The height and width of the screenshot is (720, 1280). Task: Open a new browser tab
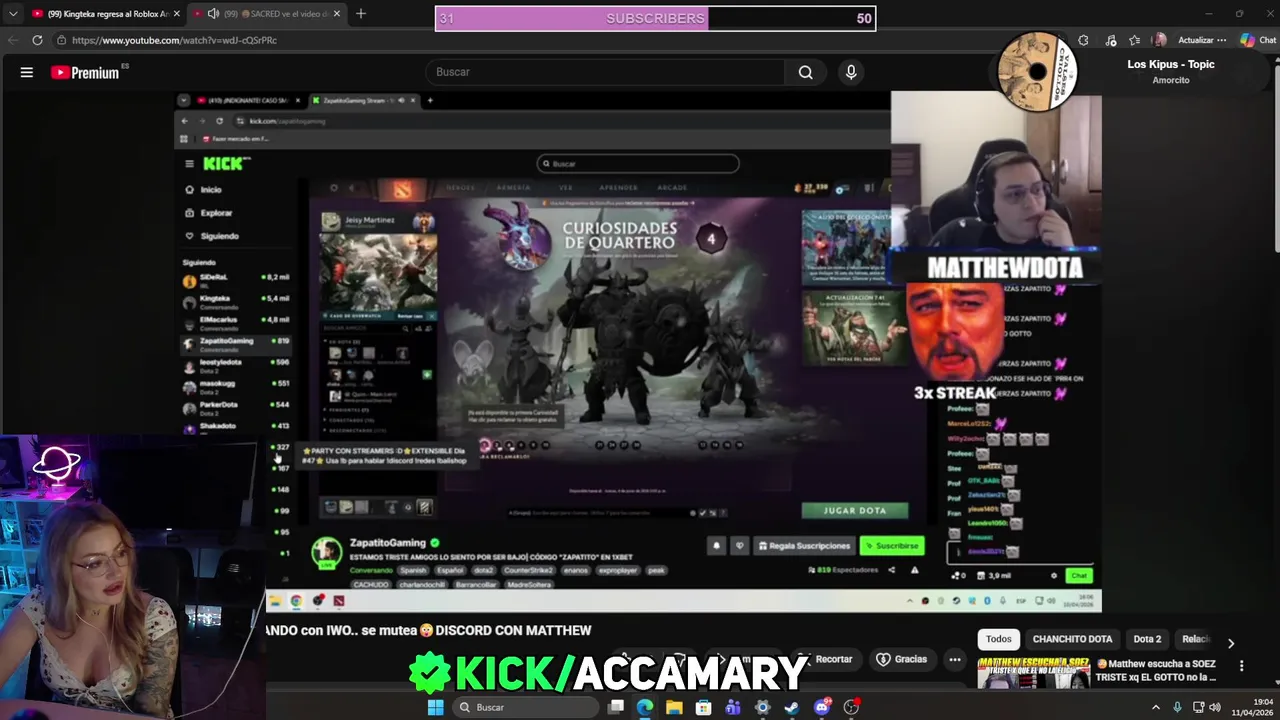click(361, 14)
